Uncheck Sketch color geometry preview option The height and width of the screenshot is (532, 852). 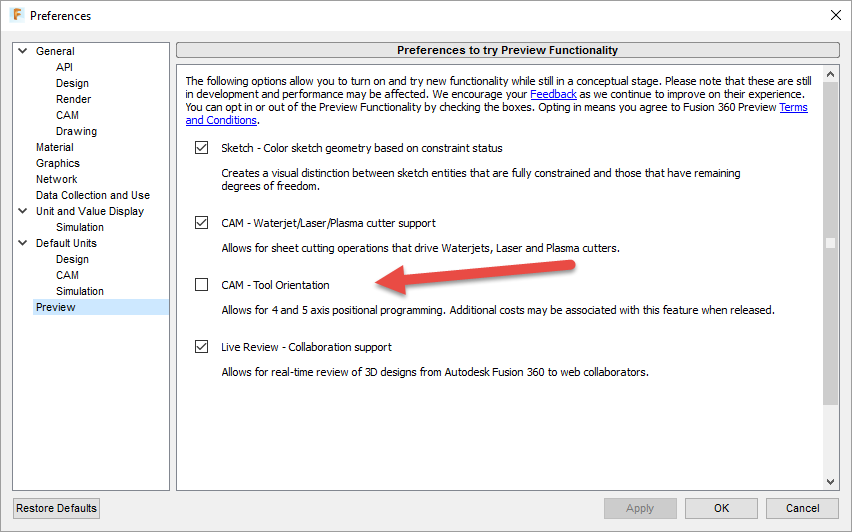point(202,148)
